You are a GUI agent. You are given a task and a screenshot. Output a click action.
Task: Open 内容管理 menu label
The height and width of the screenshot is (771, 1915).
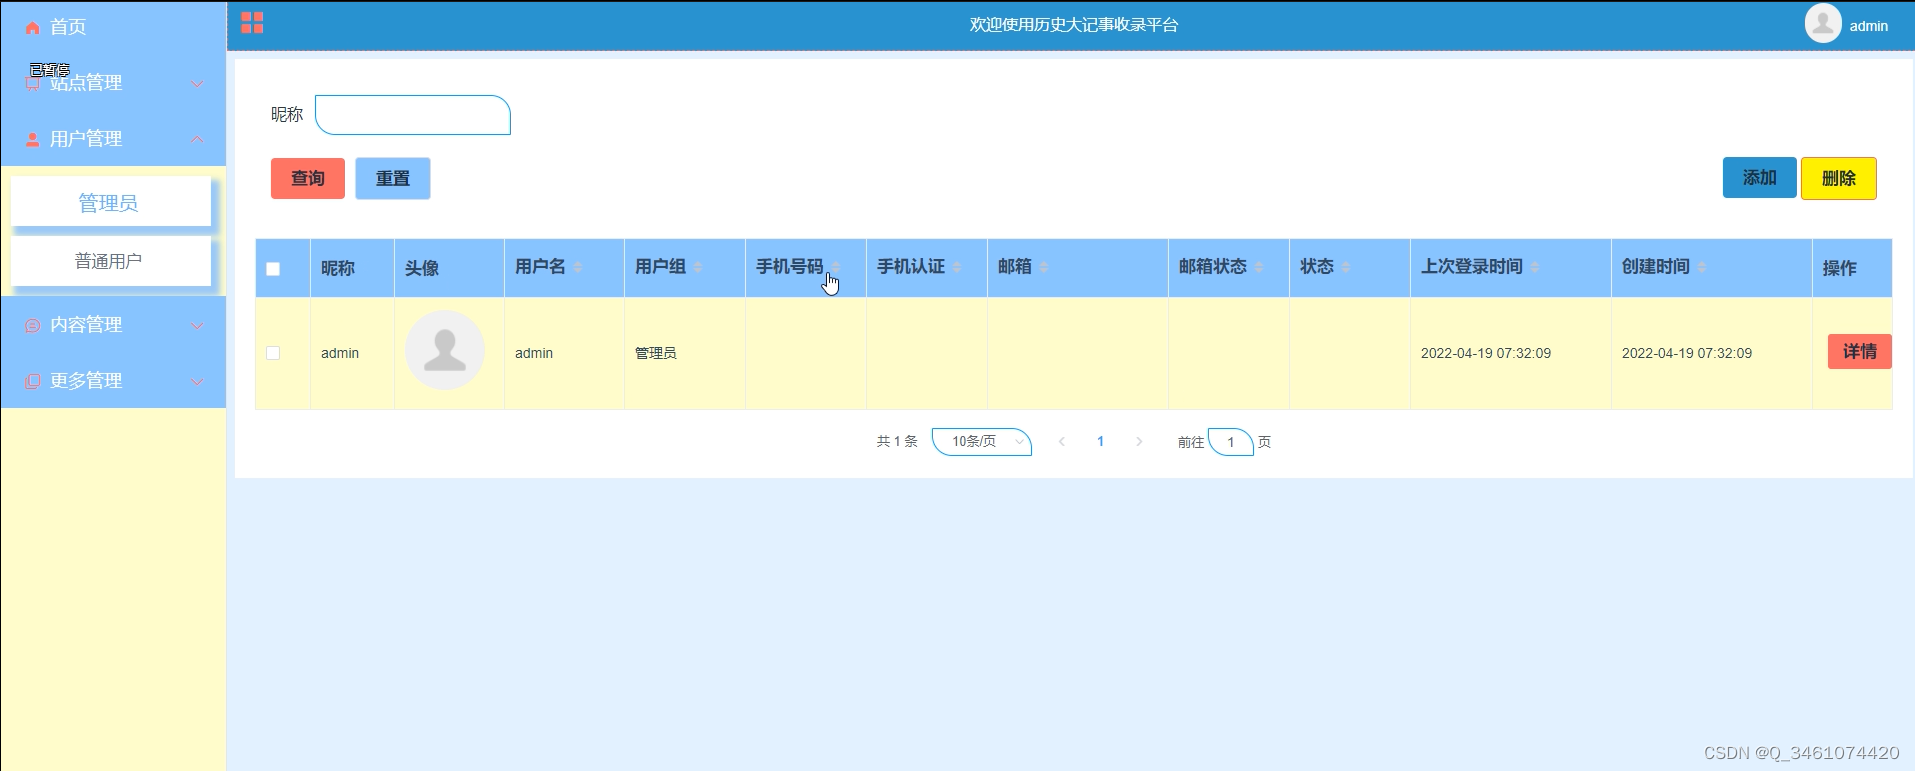click(x=86, y=325)
